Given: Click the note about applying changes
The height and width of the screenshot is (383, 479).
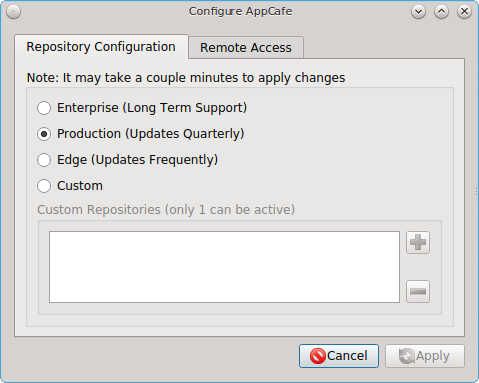Looking at the screenshot, I should pyautogui.click(x=186, y=78).
